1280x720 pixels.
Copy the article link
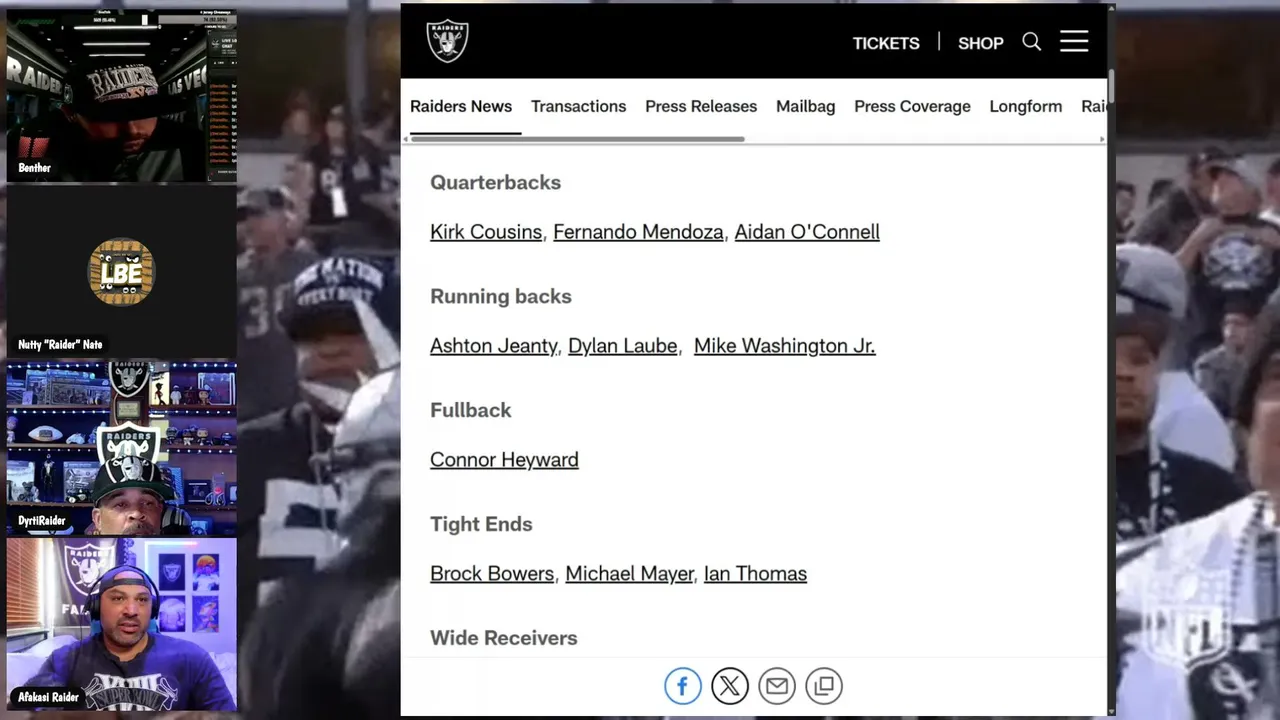[x=824, y=686]
